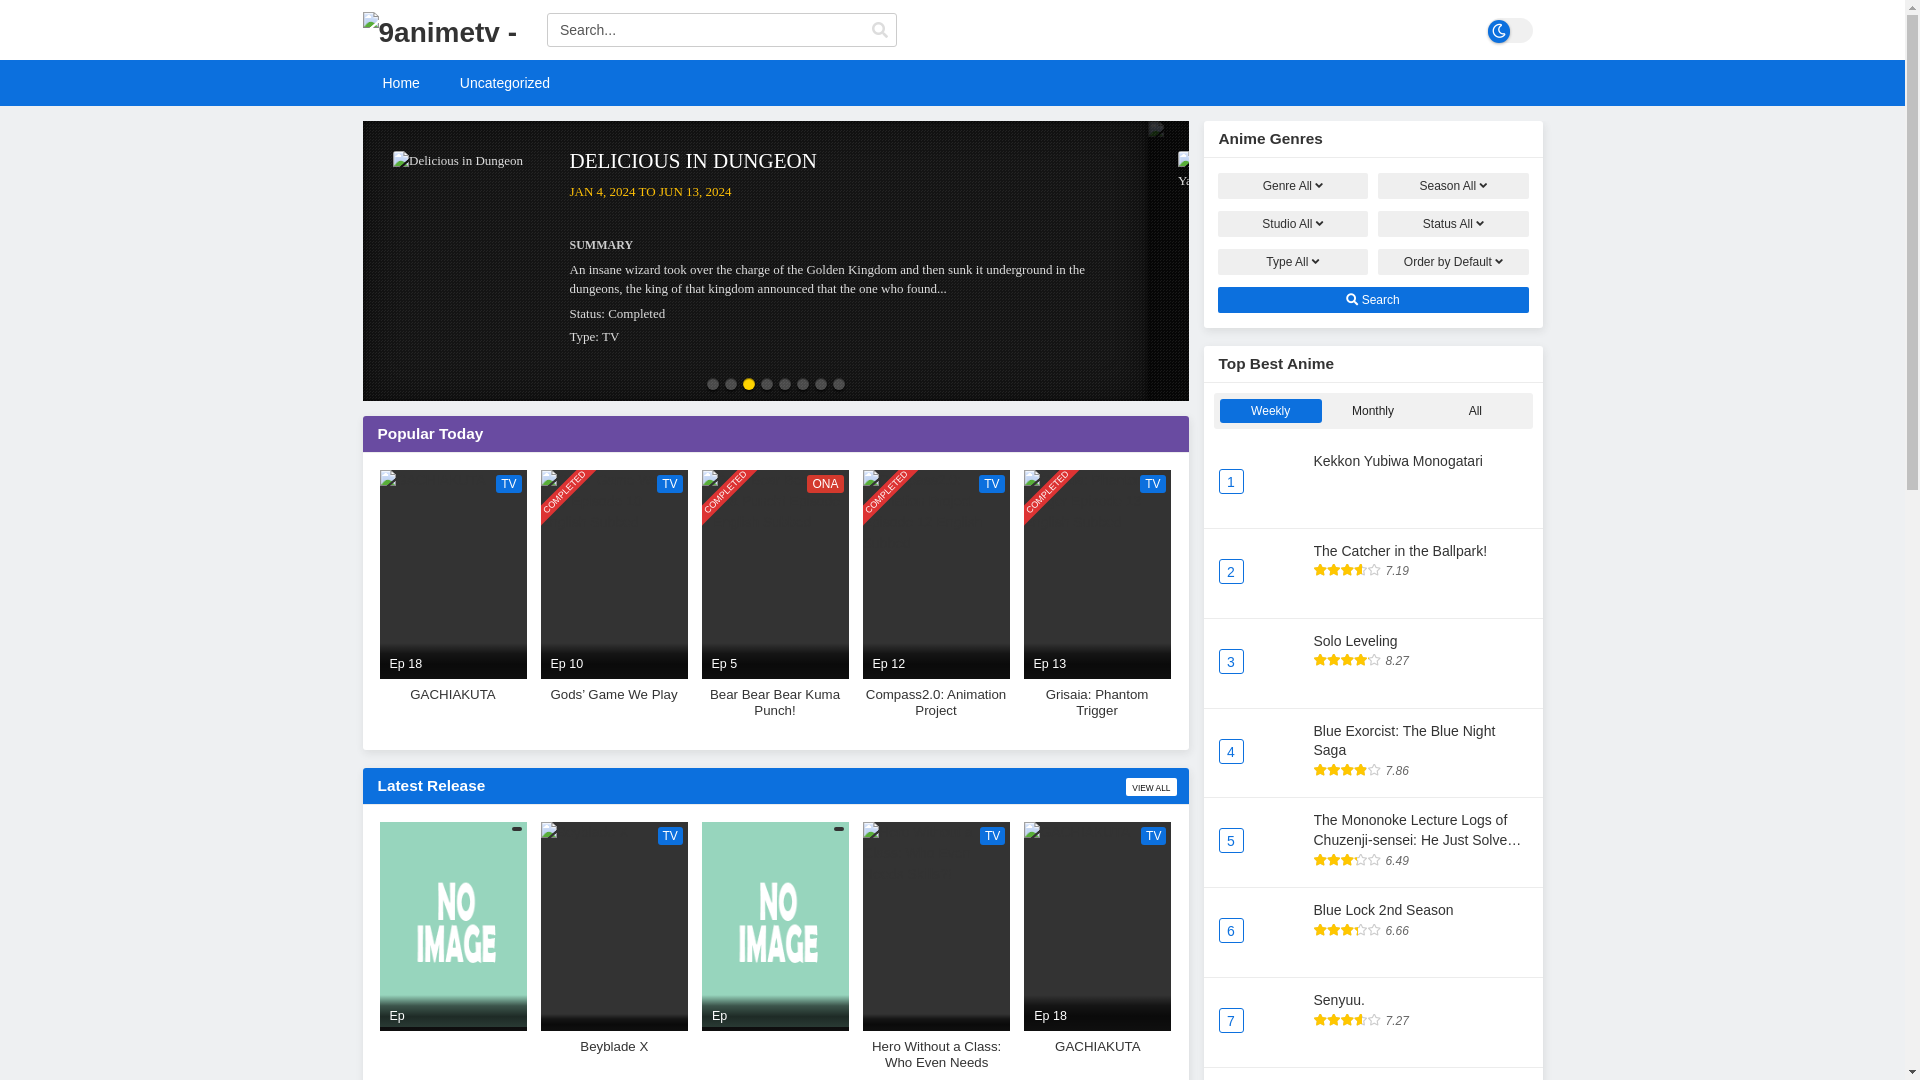Screen dimensions: 1920x1080
Task: Open the Uncategorized menu item
Action: (x=504, y=83)
